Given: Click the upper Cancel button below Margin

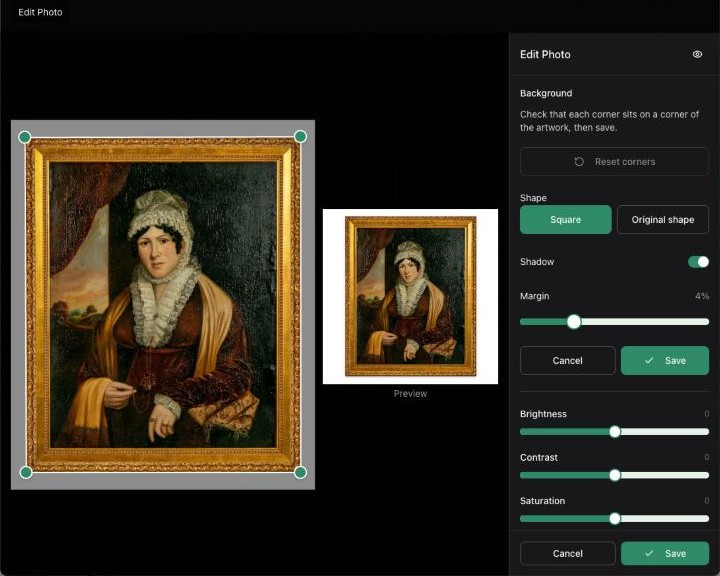Looking at the screenshot, I should pyautogui.click(x=568, y=361).
